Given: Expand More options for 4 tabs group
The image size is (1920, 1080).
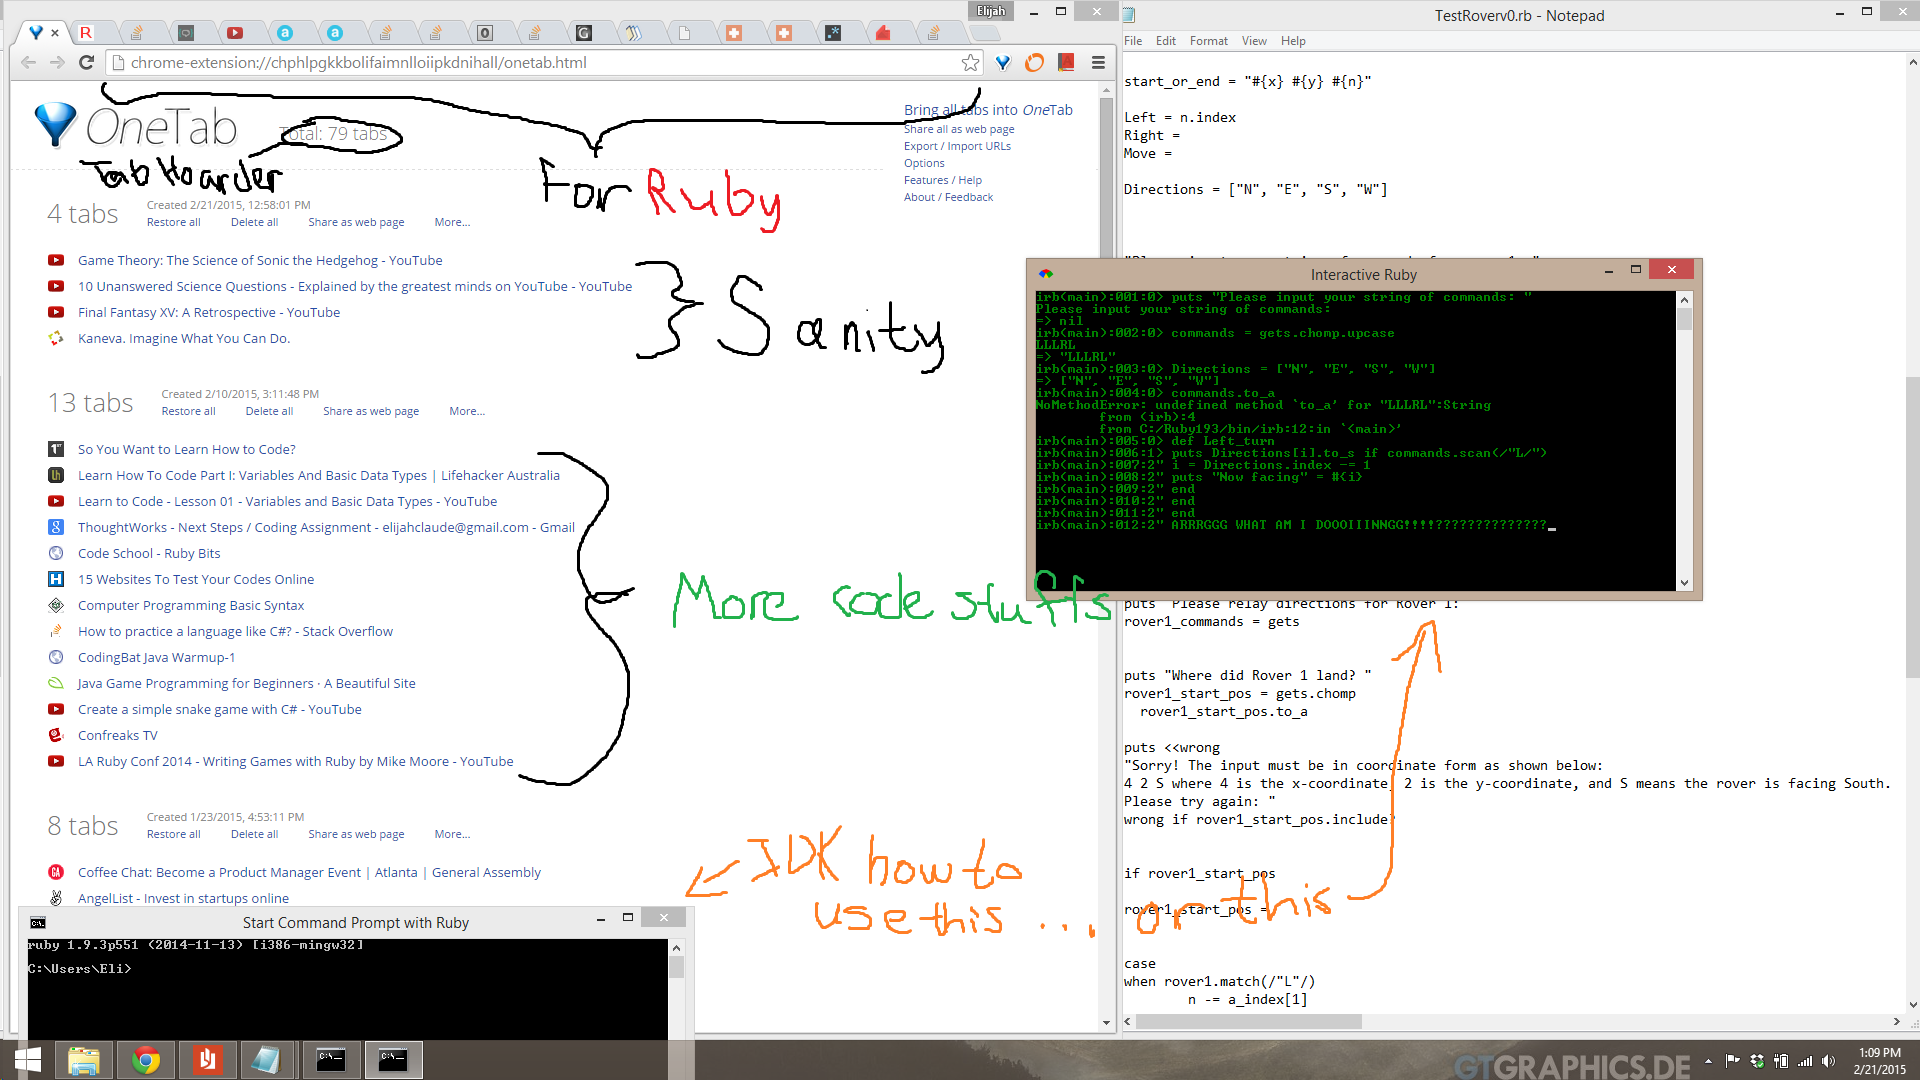Looking at the screenshot, I should pos(451,222).
